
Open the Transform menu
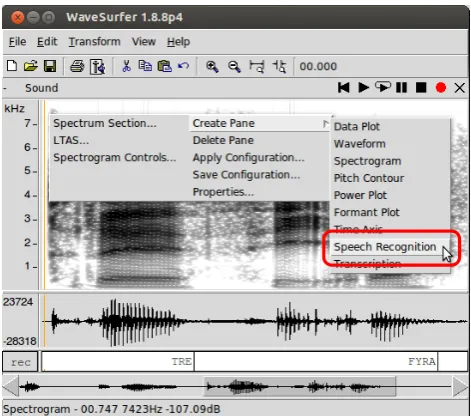[x=94, y=42]
